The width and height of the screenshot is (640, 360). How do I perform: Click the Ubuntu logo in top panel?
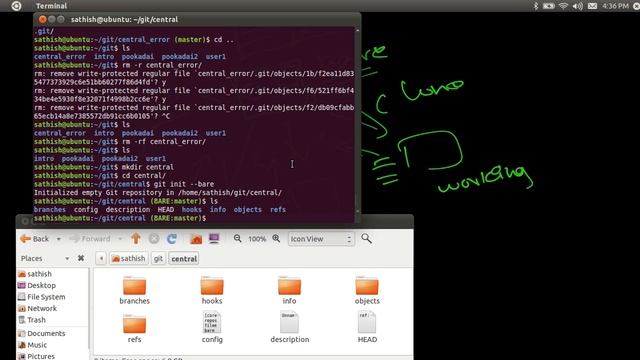point(16,6)
